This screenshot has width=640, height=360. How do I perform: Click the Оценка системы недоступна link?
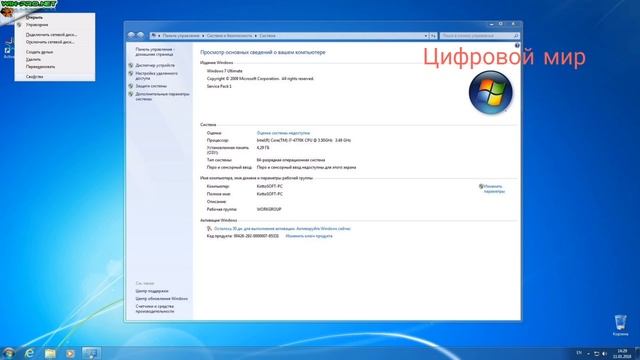click(x=283, y=133)
